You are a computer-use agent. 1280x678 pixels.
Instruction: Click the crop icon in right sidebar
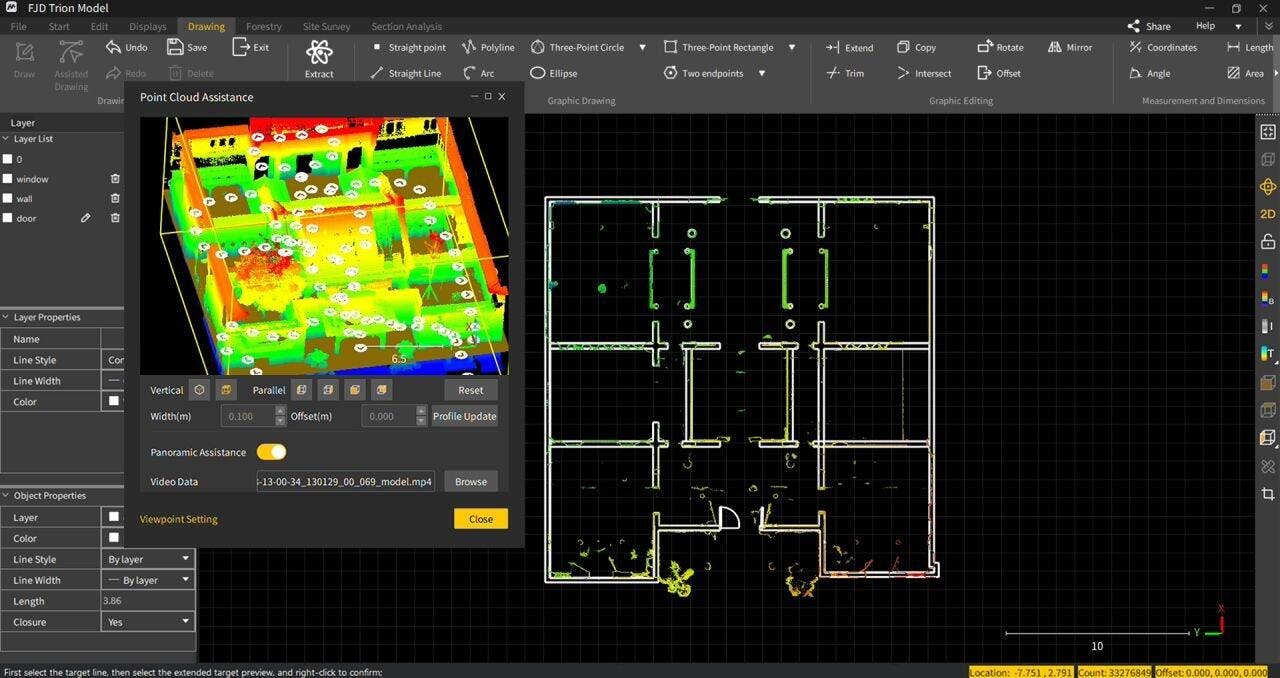[1267, 494]
